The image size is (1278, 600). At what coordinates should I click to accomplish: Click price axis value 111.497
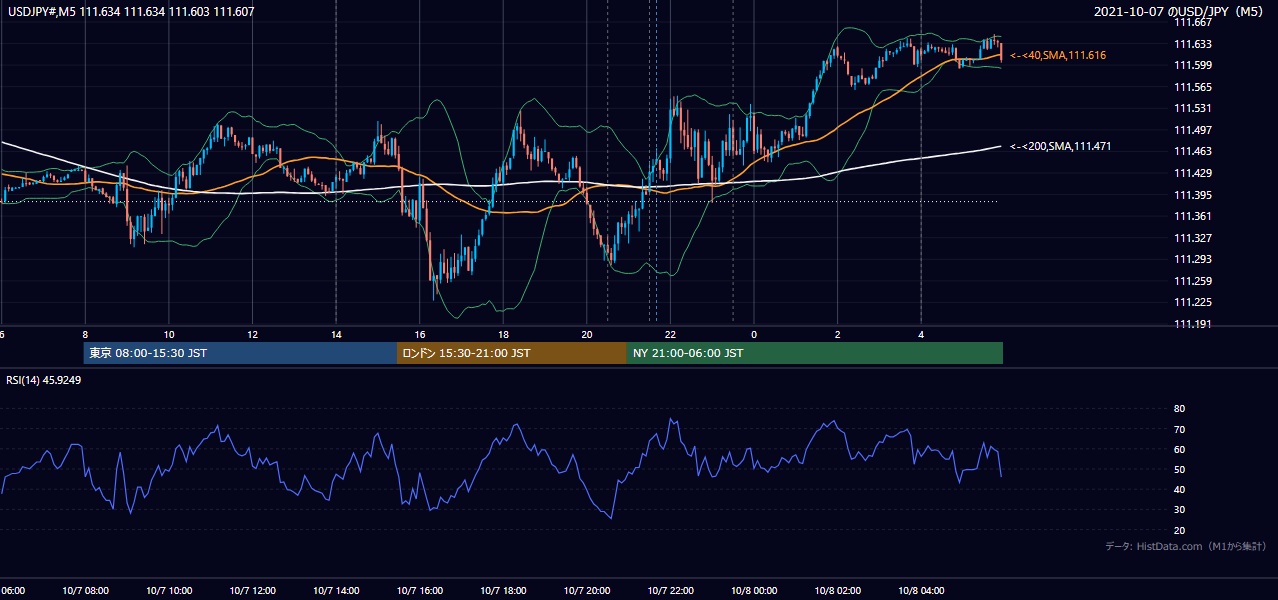(x=1193, y=130)
